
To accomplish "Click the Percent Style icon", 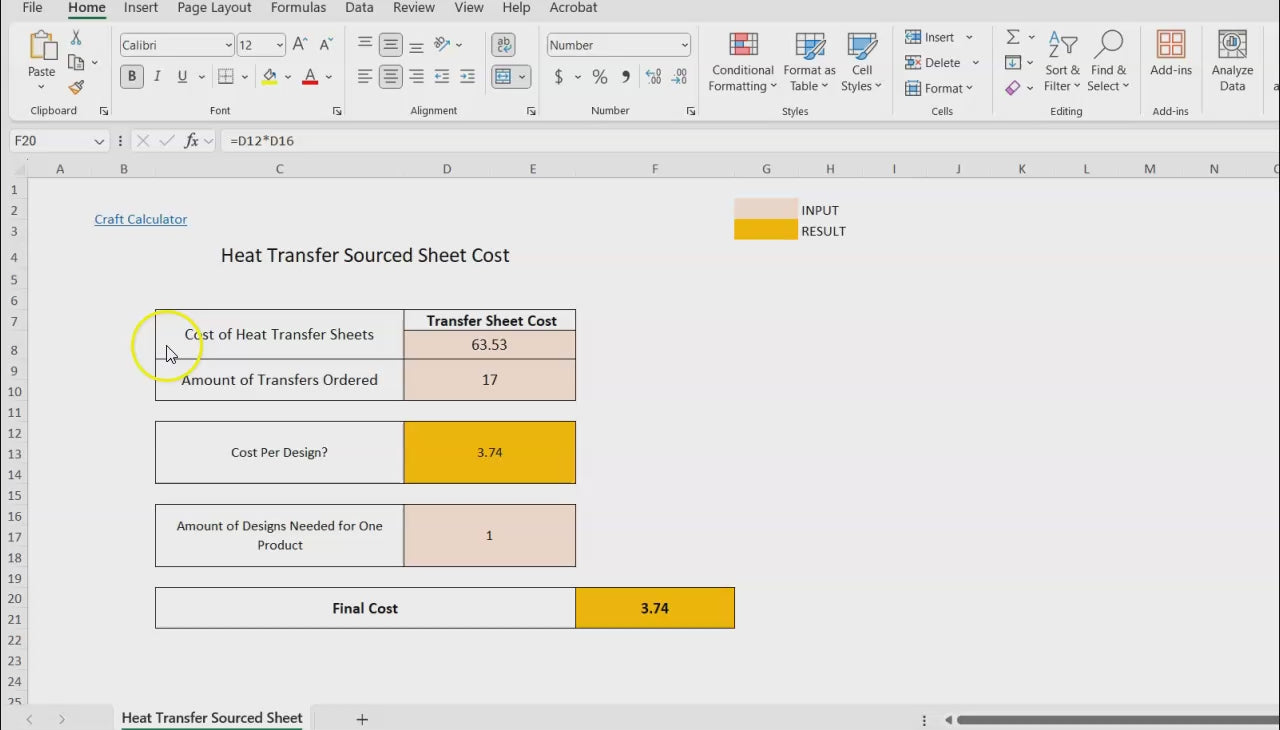I will coord(599,77).
